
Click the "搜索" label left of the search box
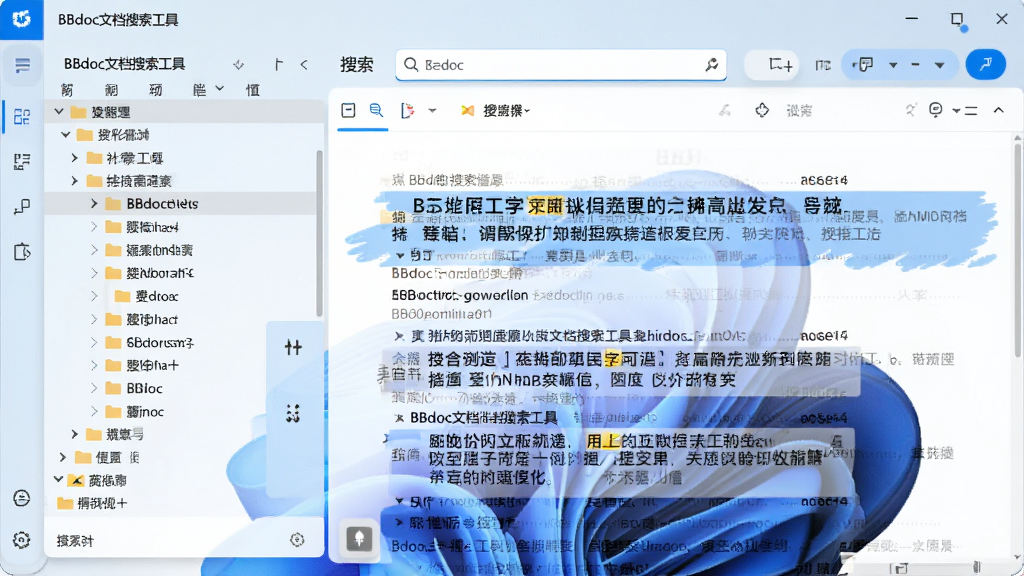(x=357, y=65)
